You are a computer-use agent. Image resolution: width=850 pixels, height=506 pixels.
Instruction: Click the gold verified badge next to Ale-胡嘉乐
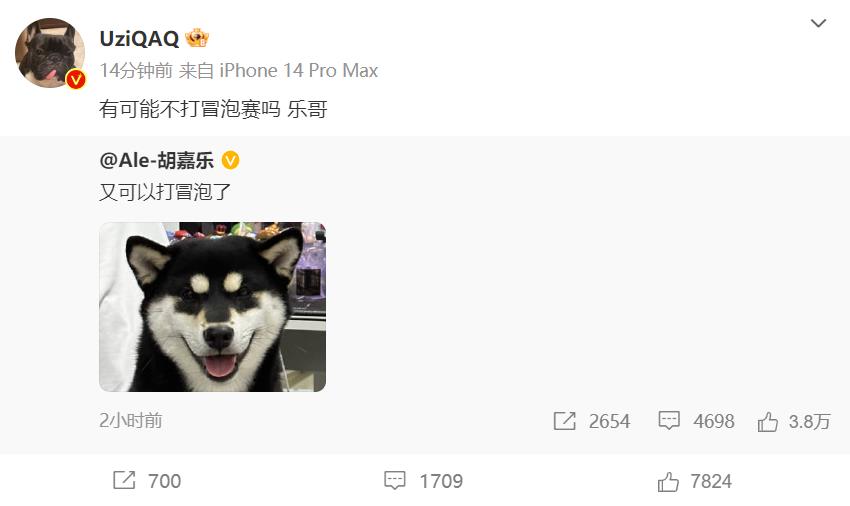[230, 161]
